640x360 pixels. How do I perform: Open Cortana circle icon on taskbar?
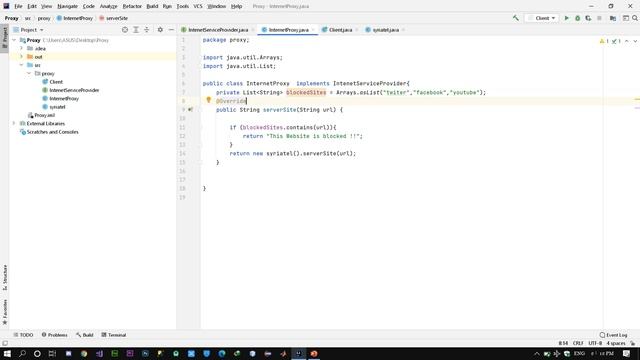[x=37, y=353]
